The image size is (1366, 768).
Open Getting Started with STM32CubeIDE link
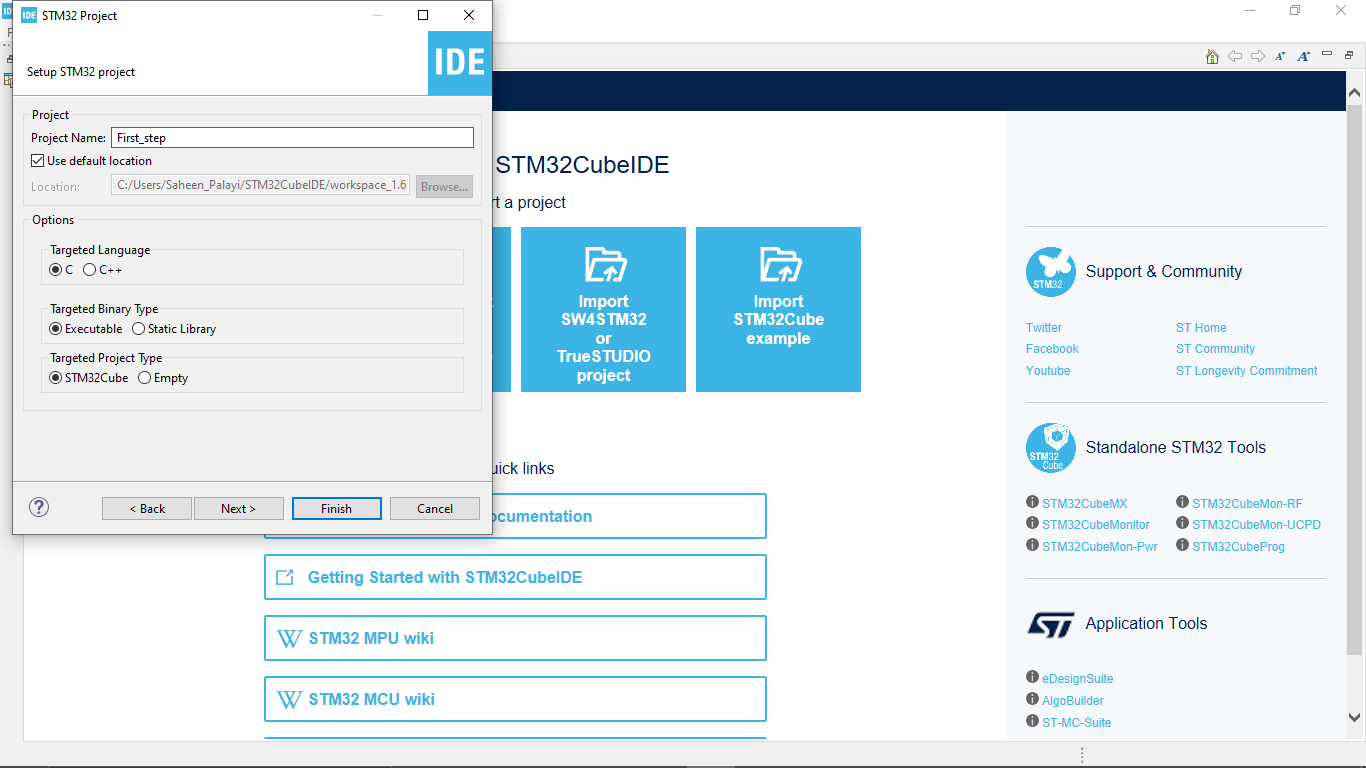pos(515,577)
